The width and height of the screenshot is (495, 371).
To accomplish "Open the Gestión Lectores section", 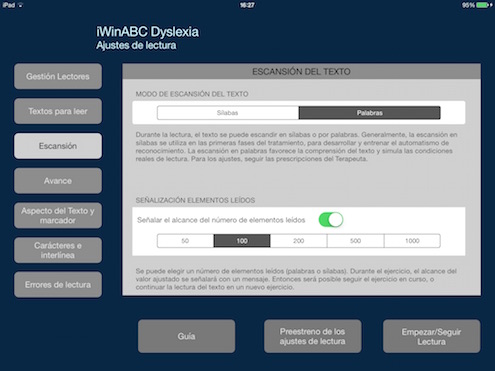I will click(x=58, y=76).
